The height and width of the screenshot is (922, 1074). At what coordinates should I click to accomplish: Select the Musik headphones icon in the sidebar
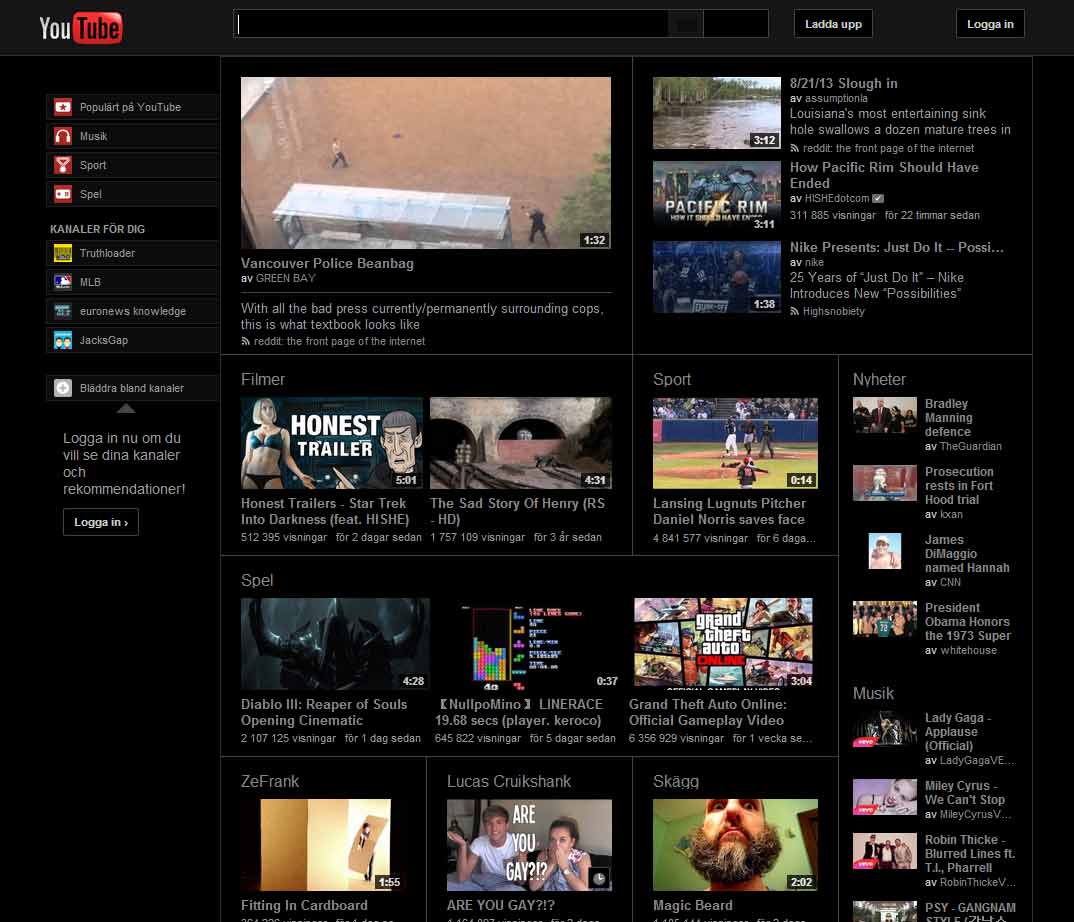point(62,135)
